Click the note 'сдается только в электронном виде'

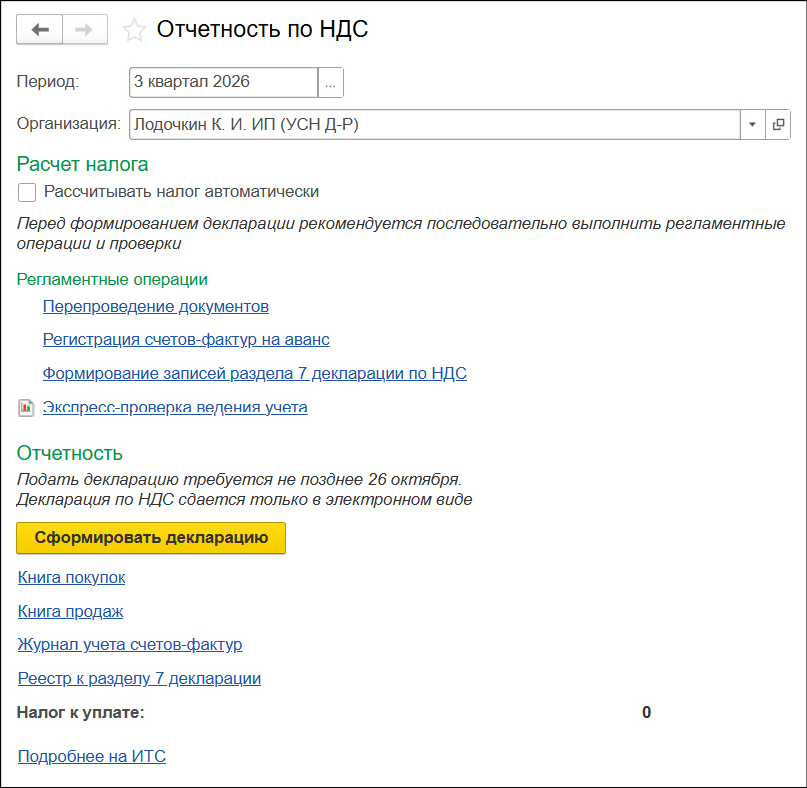coord(325,499)
